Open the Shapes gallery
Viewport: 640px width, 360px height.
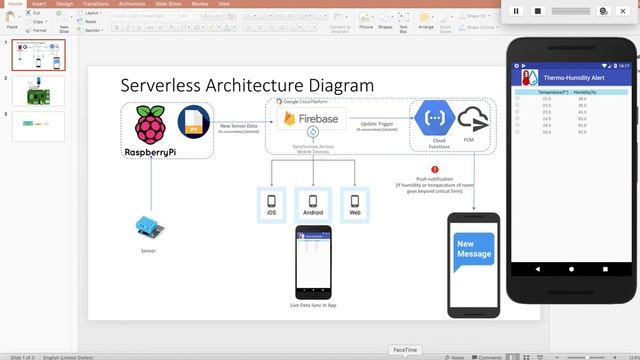click(x=385, y=21)
